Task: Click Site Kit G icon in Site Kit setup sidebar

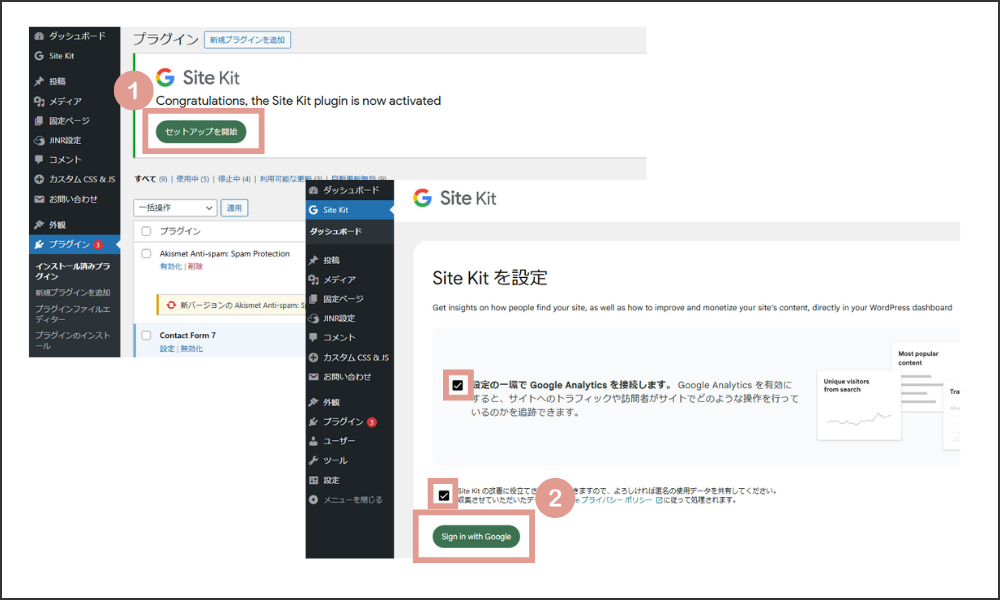Action: pos(313,210)
